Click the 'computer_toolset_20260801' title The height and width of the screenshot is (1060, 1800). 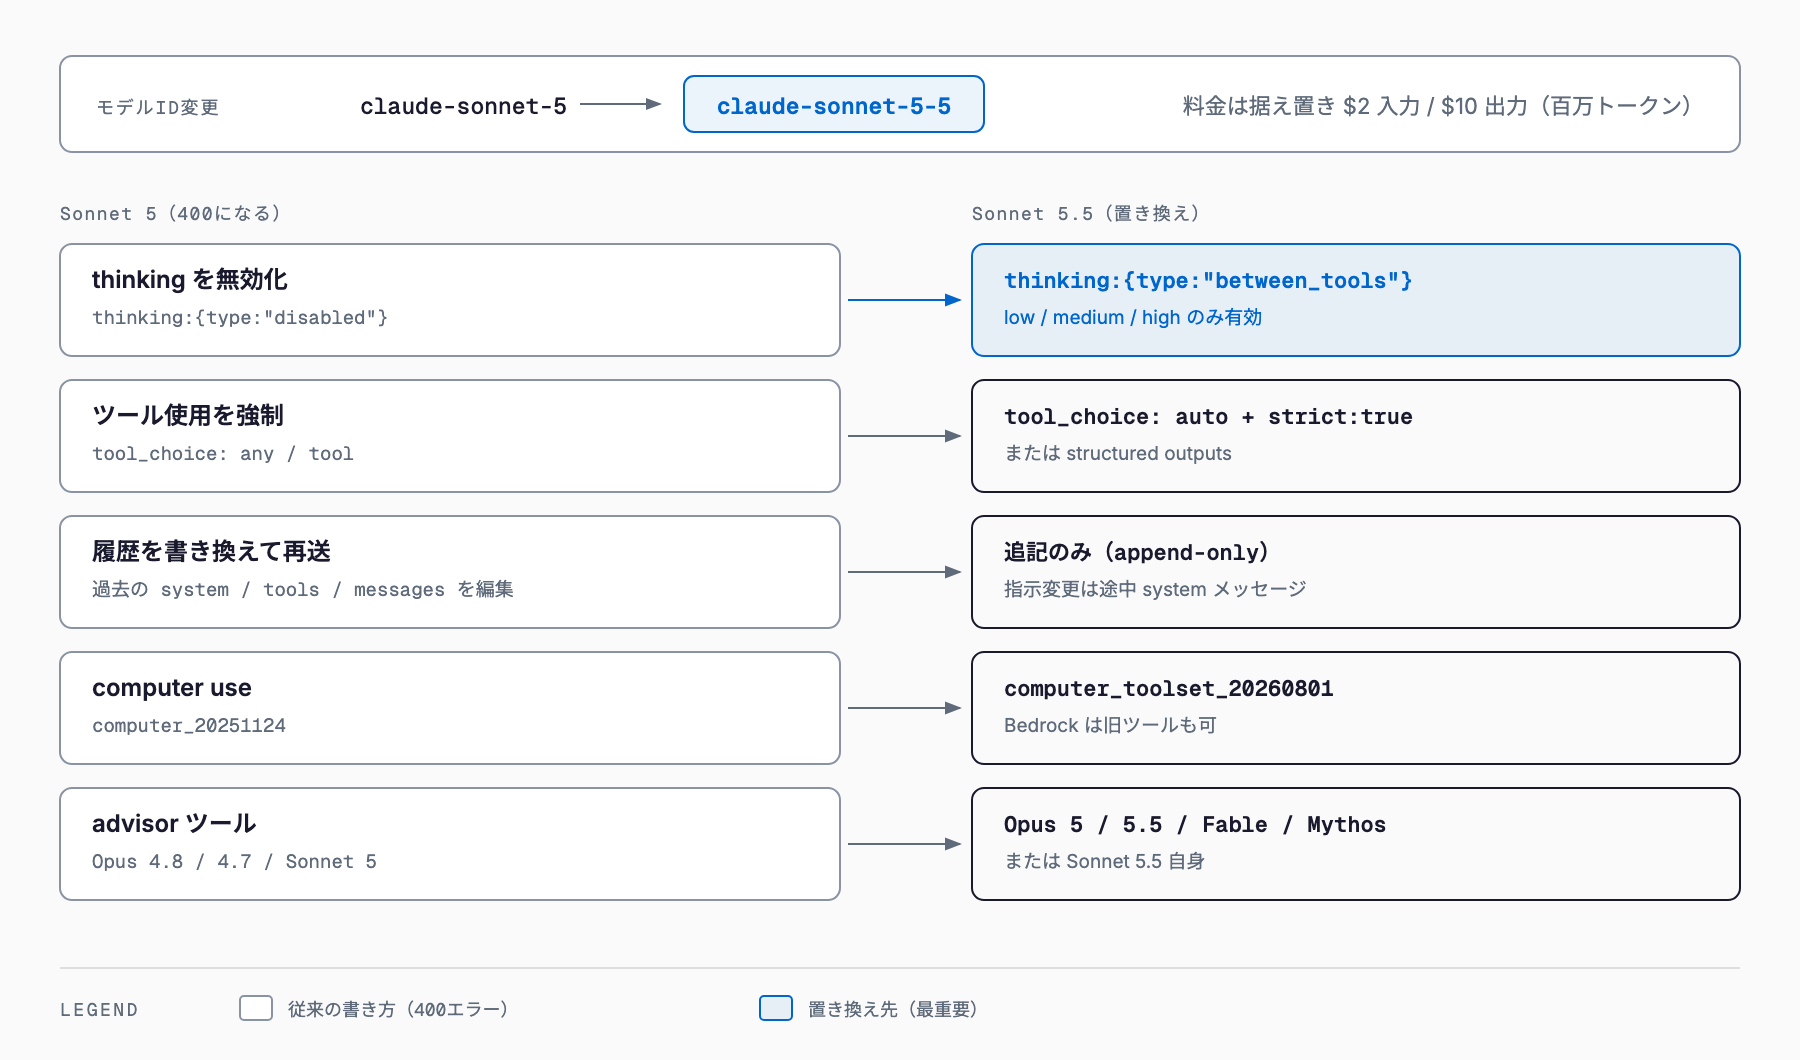pyautogui.click(x=1169, y=688)
